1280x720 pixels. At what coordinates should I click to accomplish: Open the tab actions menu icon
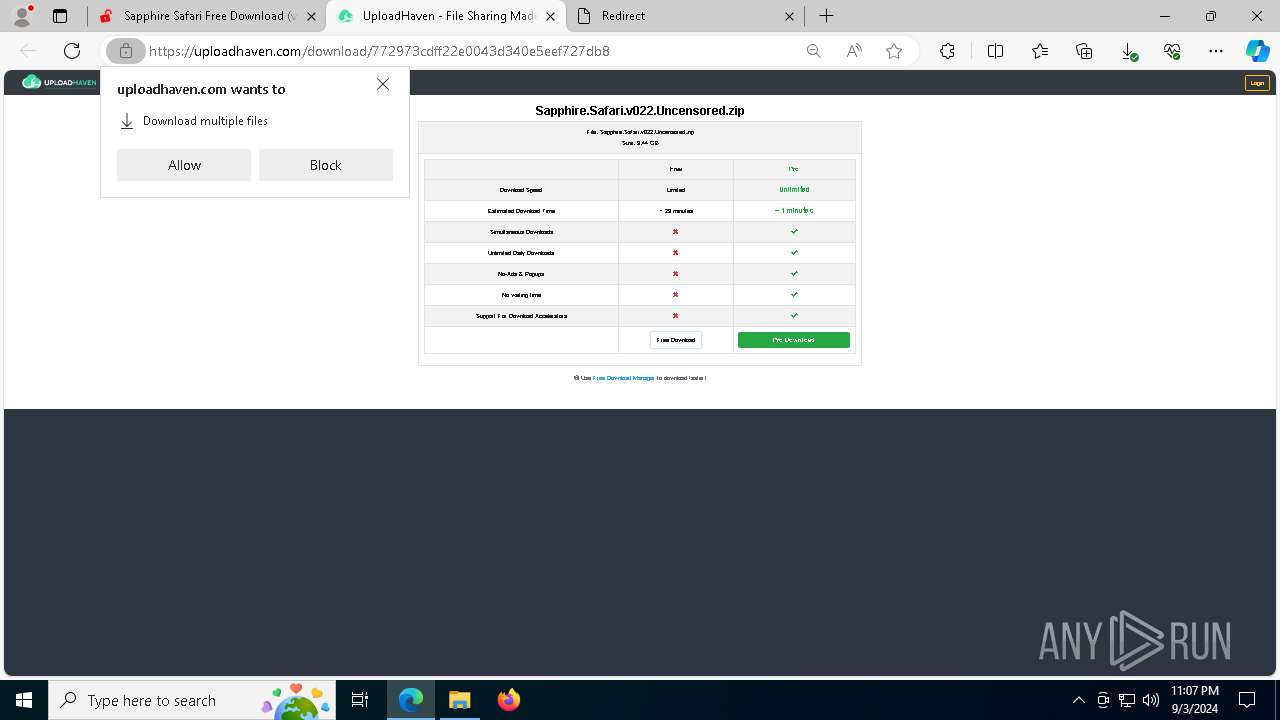(x=60, y=16)
